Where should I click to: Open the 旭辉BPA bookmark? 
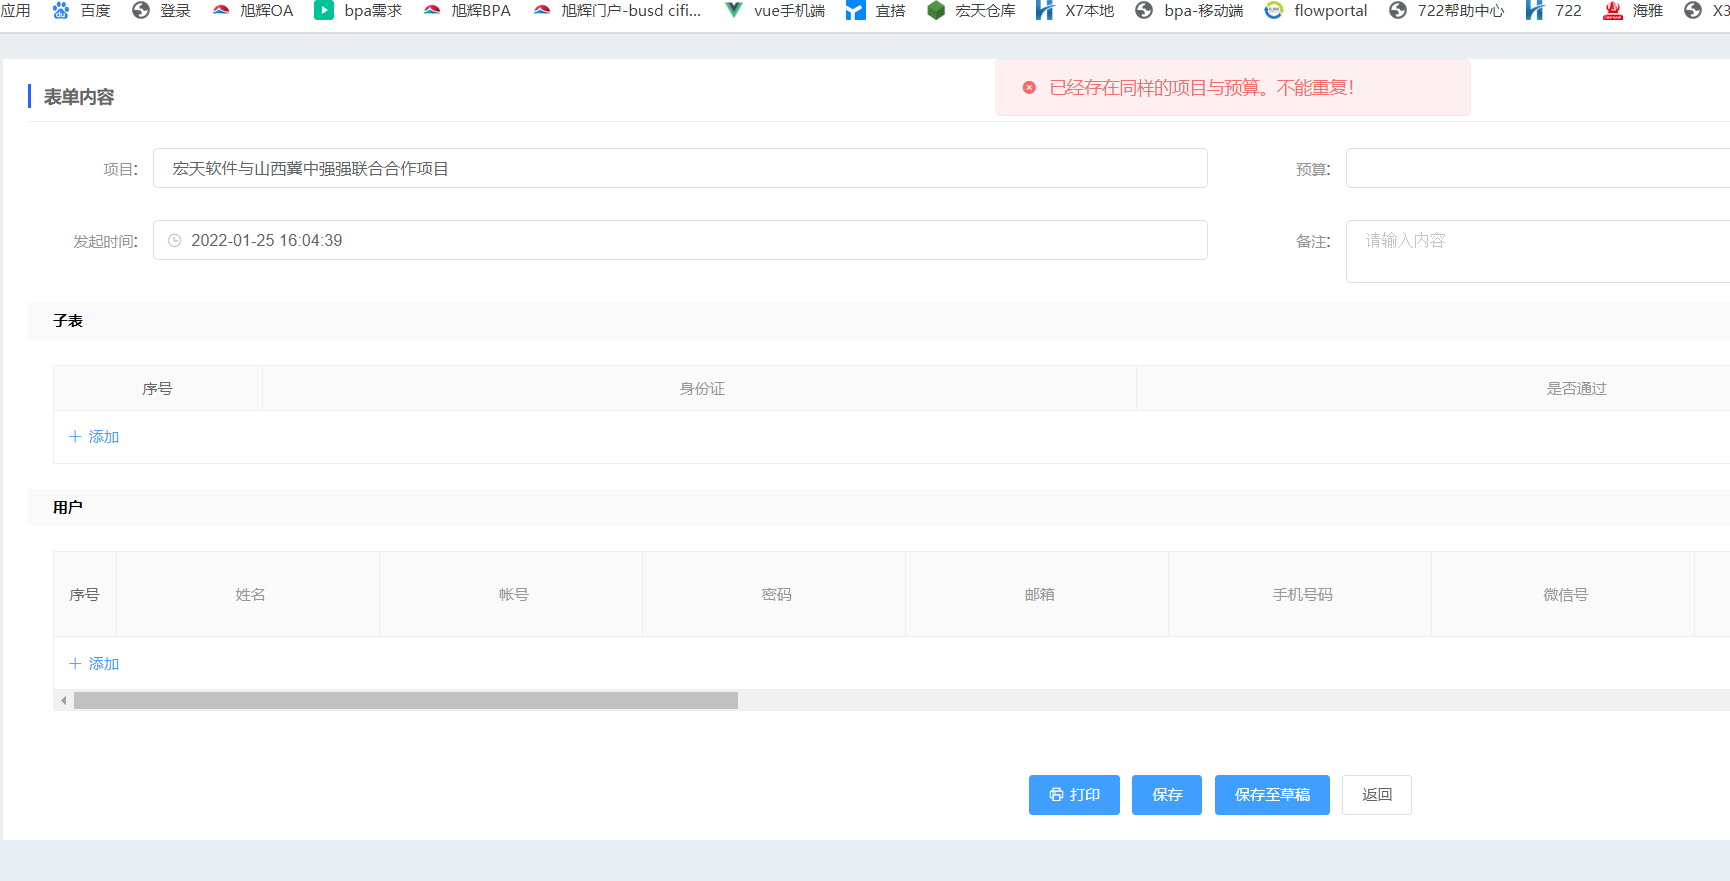pos(467,11)
